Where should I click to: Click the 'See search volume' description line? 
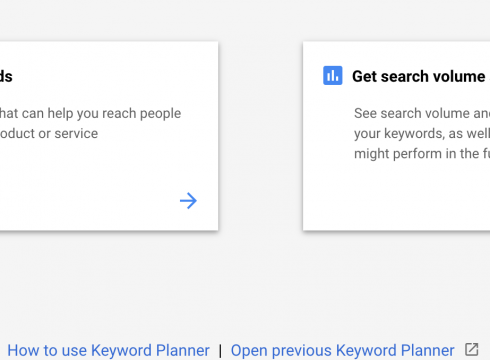422,113
